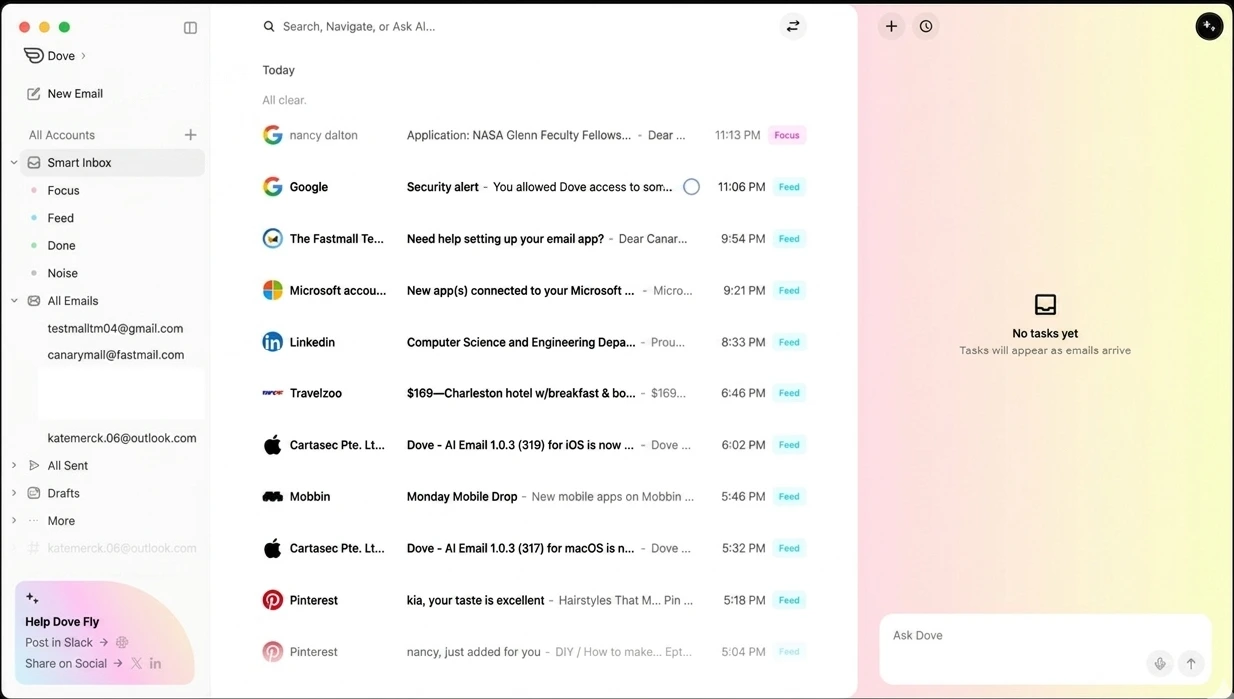1234x699 pixels.
Task: Click the Travelzoo sender logo
Action: [x=272, y=393]
